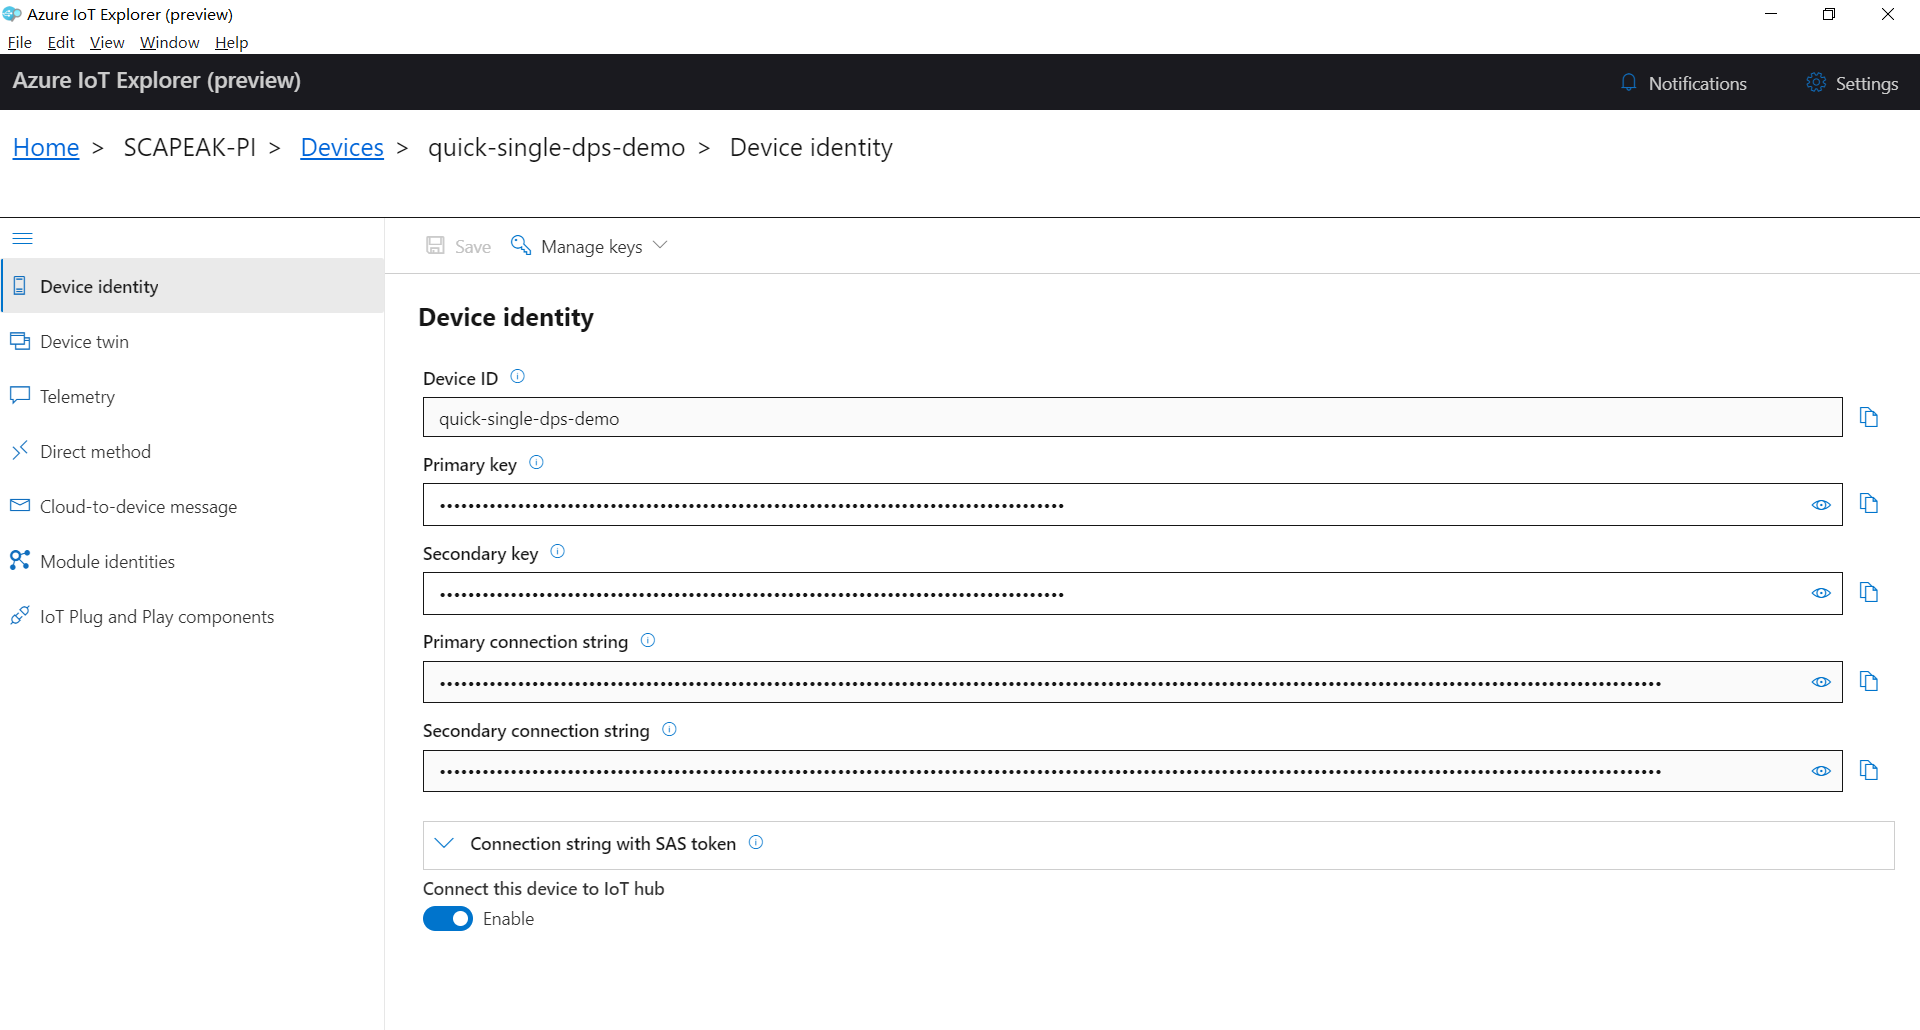The width and height of the screenshot is (1920, 1030).
Task: Reveal the Secondary key value
Action: point(1821,593)
